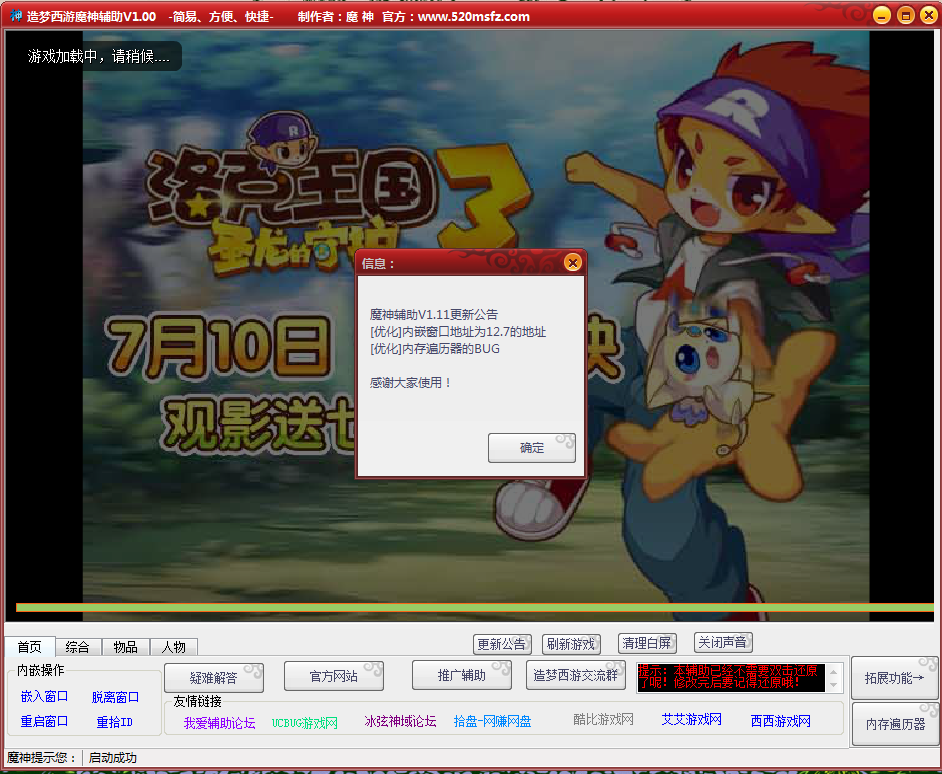This screenshot has width=942, height=774.
Task: Show the 更新公告 announcement
Action: click(502, 644)
